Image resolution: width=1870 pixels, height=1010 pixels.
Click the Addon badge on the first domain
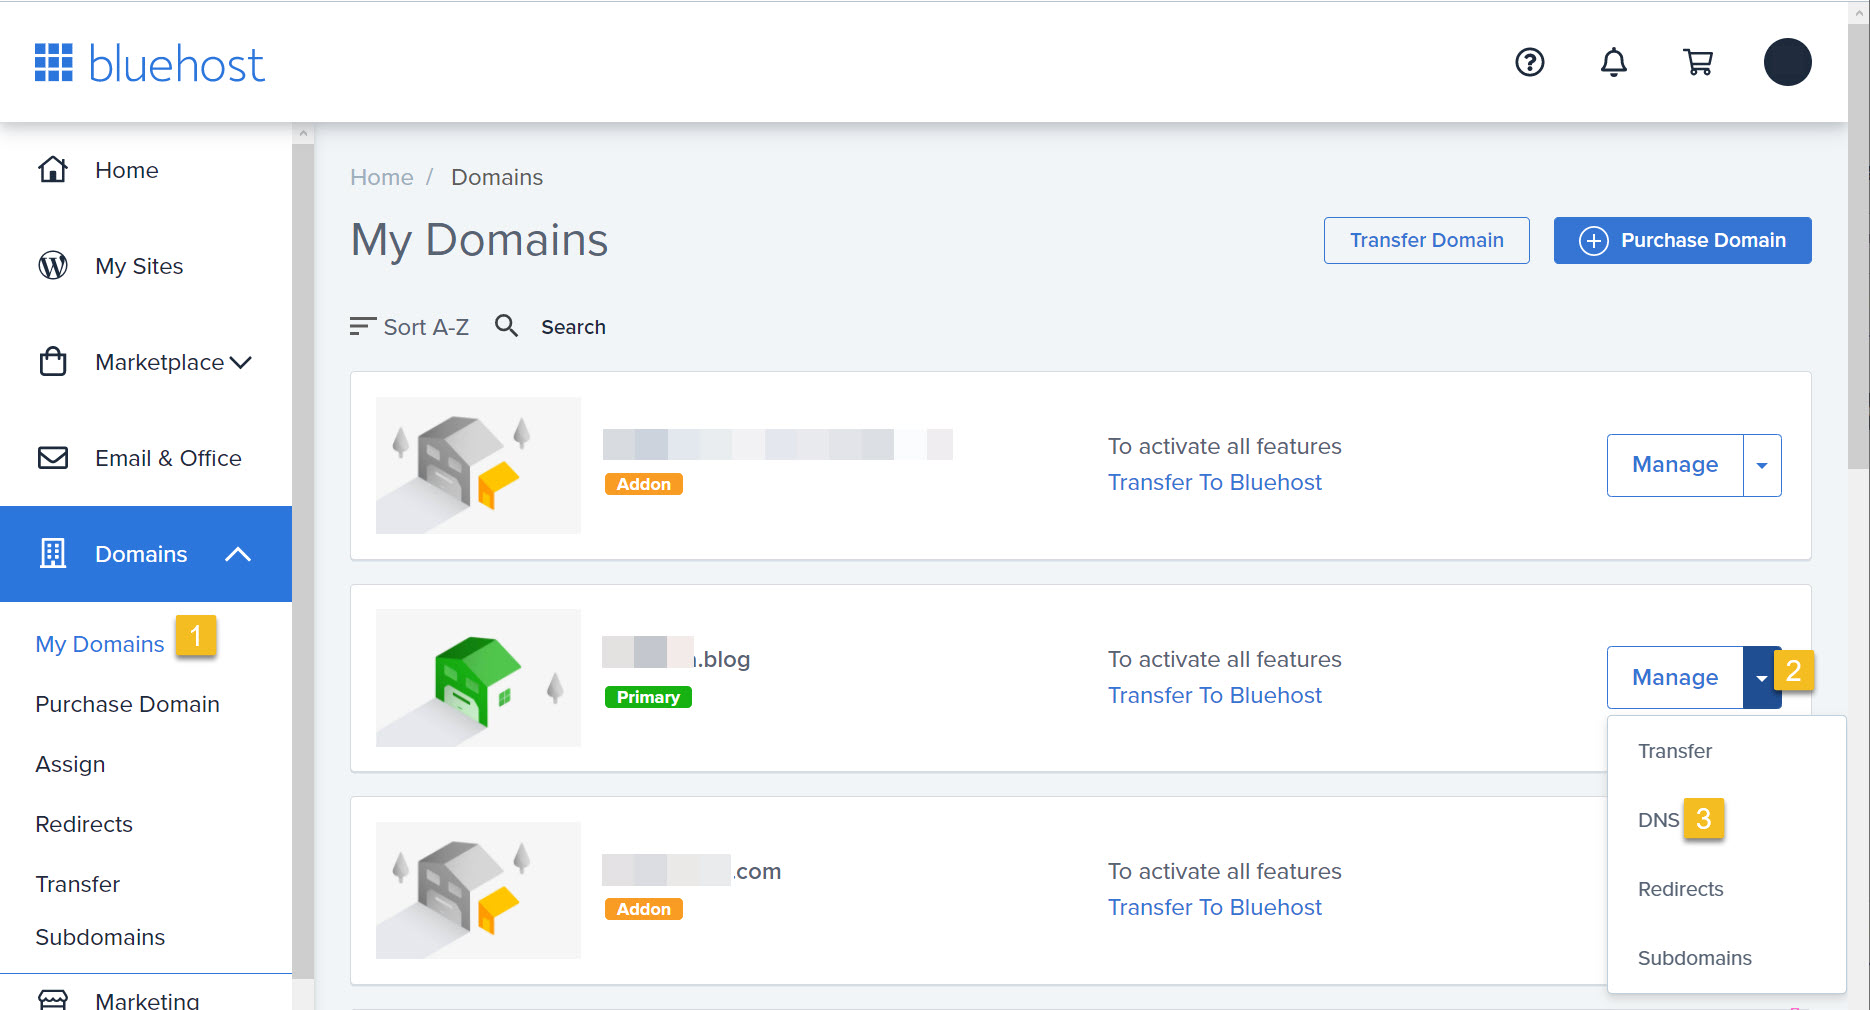click(x=644, y=484)
